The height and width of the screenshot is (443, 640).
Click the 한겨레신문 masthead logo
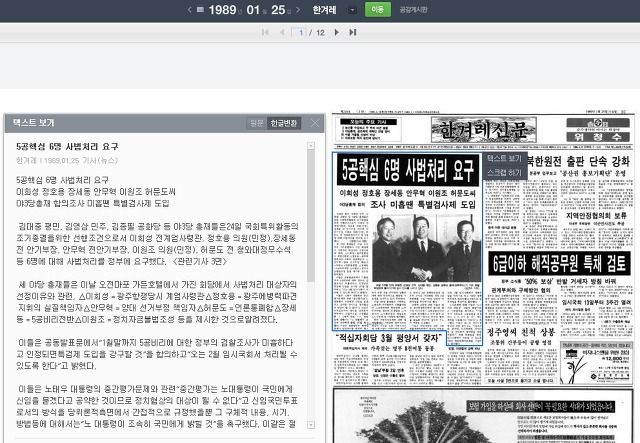484,130
